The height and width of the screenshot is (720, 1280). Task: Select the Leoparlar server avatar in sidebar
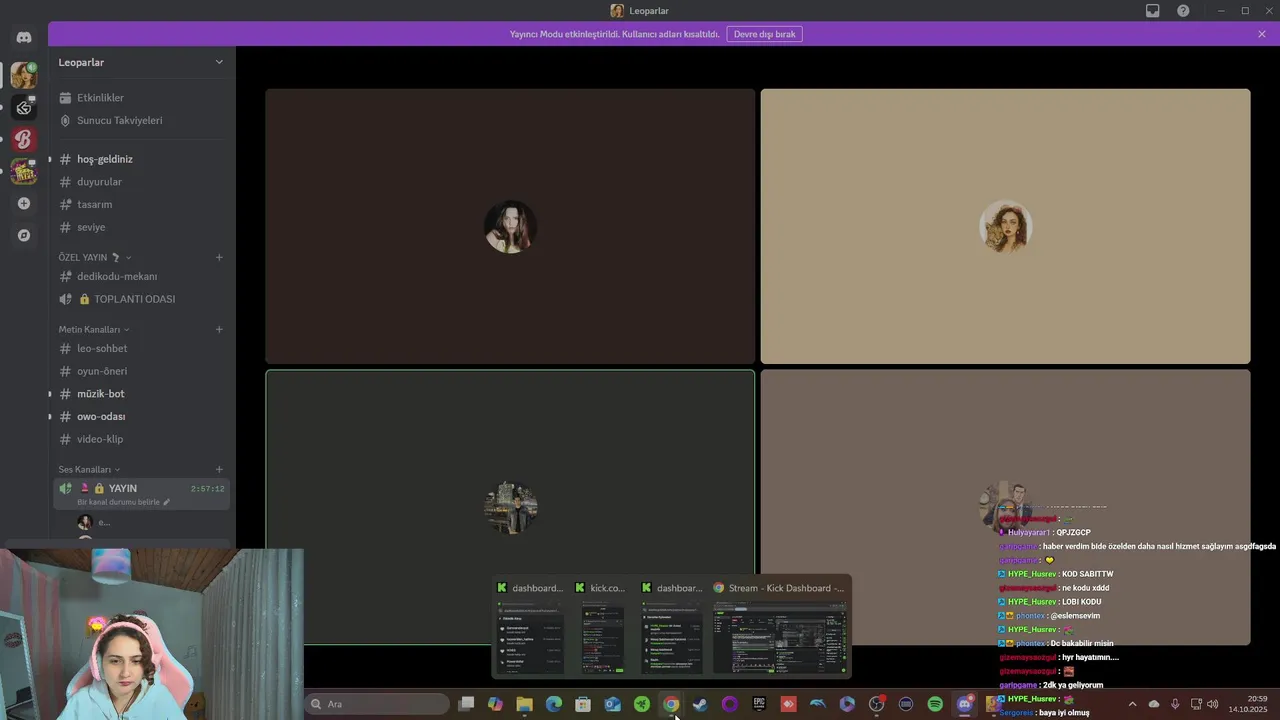click(24, 75)
